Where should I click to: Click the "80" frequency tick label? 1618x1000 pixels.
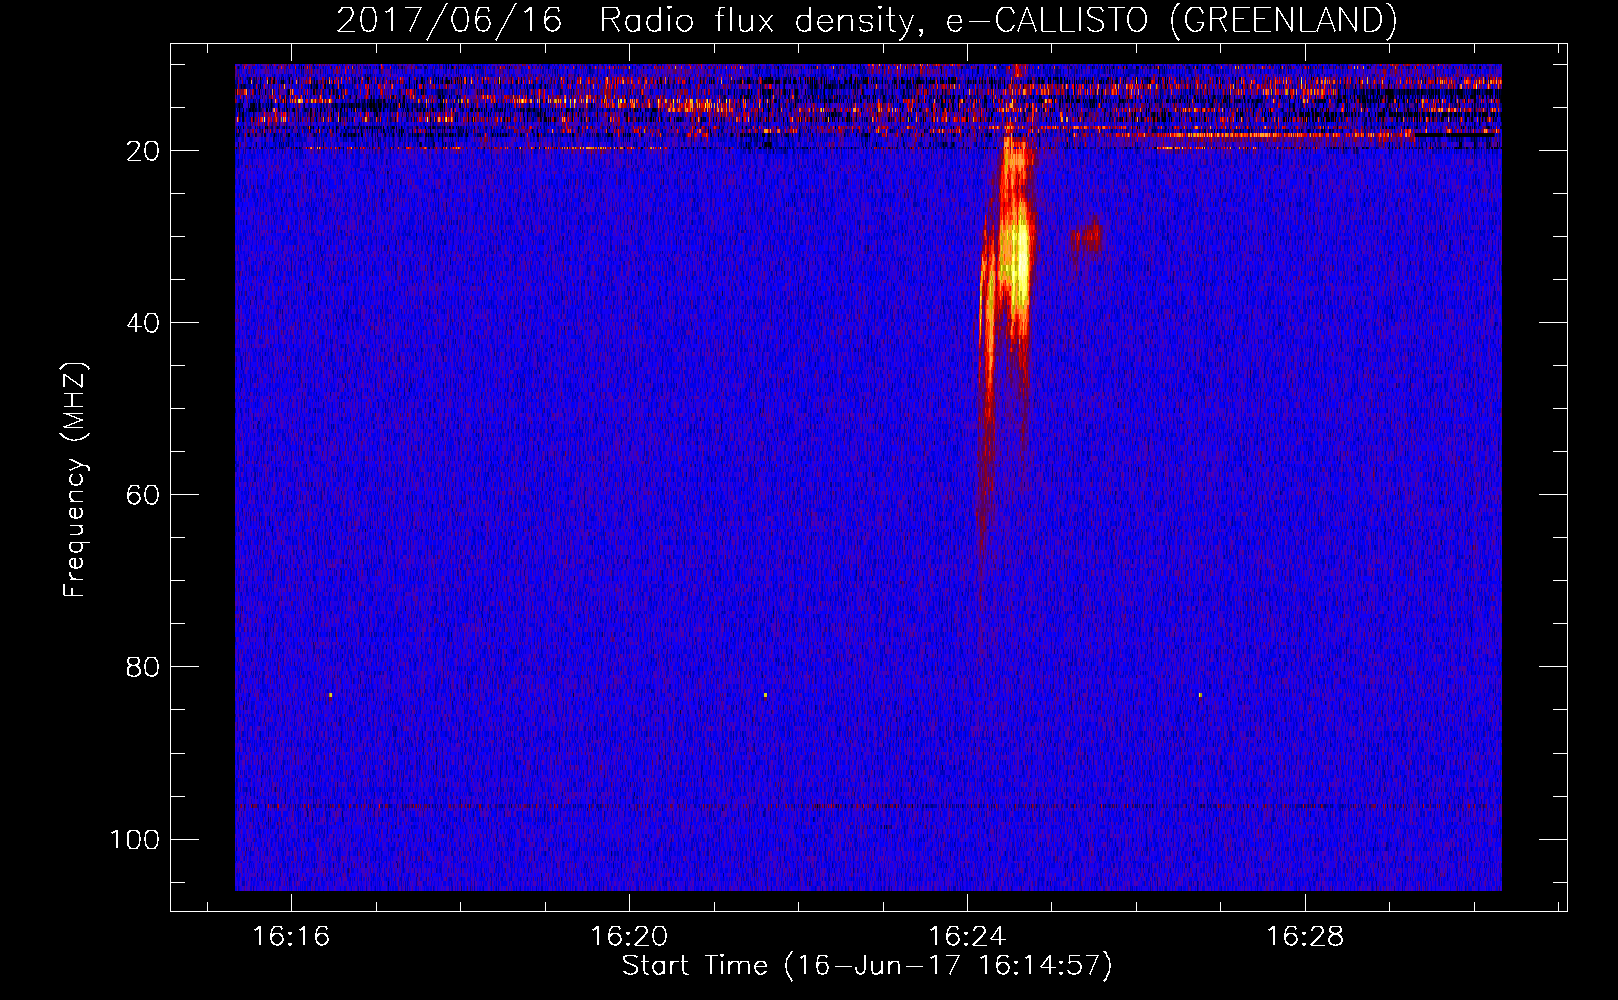click(x=143, y=667)
